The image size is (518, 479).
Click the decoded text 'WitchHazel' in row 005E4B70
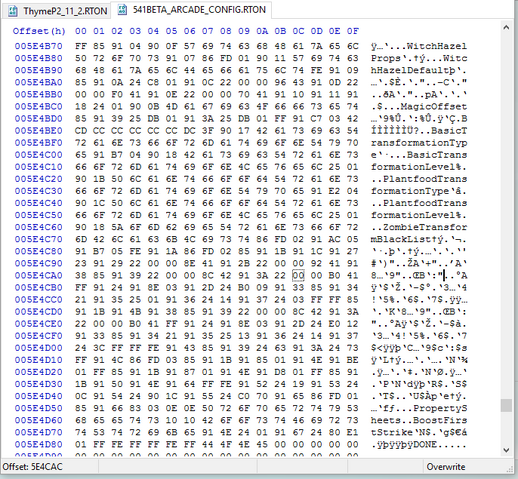[437, 46]
